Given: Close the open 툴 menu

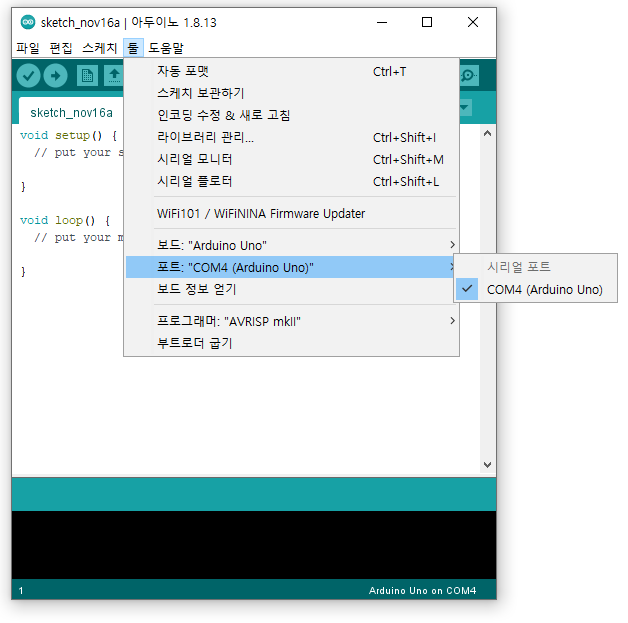Looking at the screenshot, I should pyautogui.click(x=133, y=48).
